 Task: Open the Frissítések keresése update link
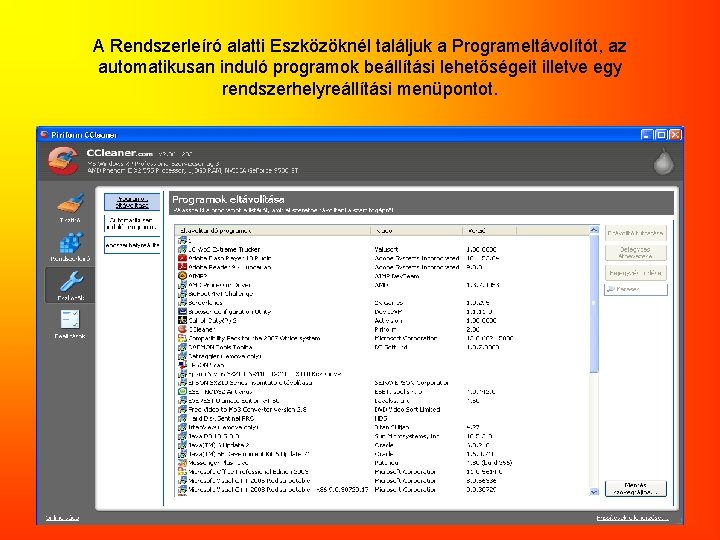pyautogui.click(x=632, y=518)
